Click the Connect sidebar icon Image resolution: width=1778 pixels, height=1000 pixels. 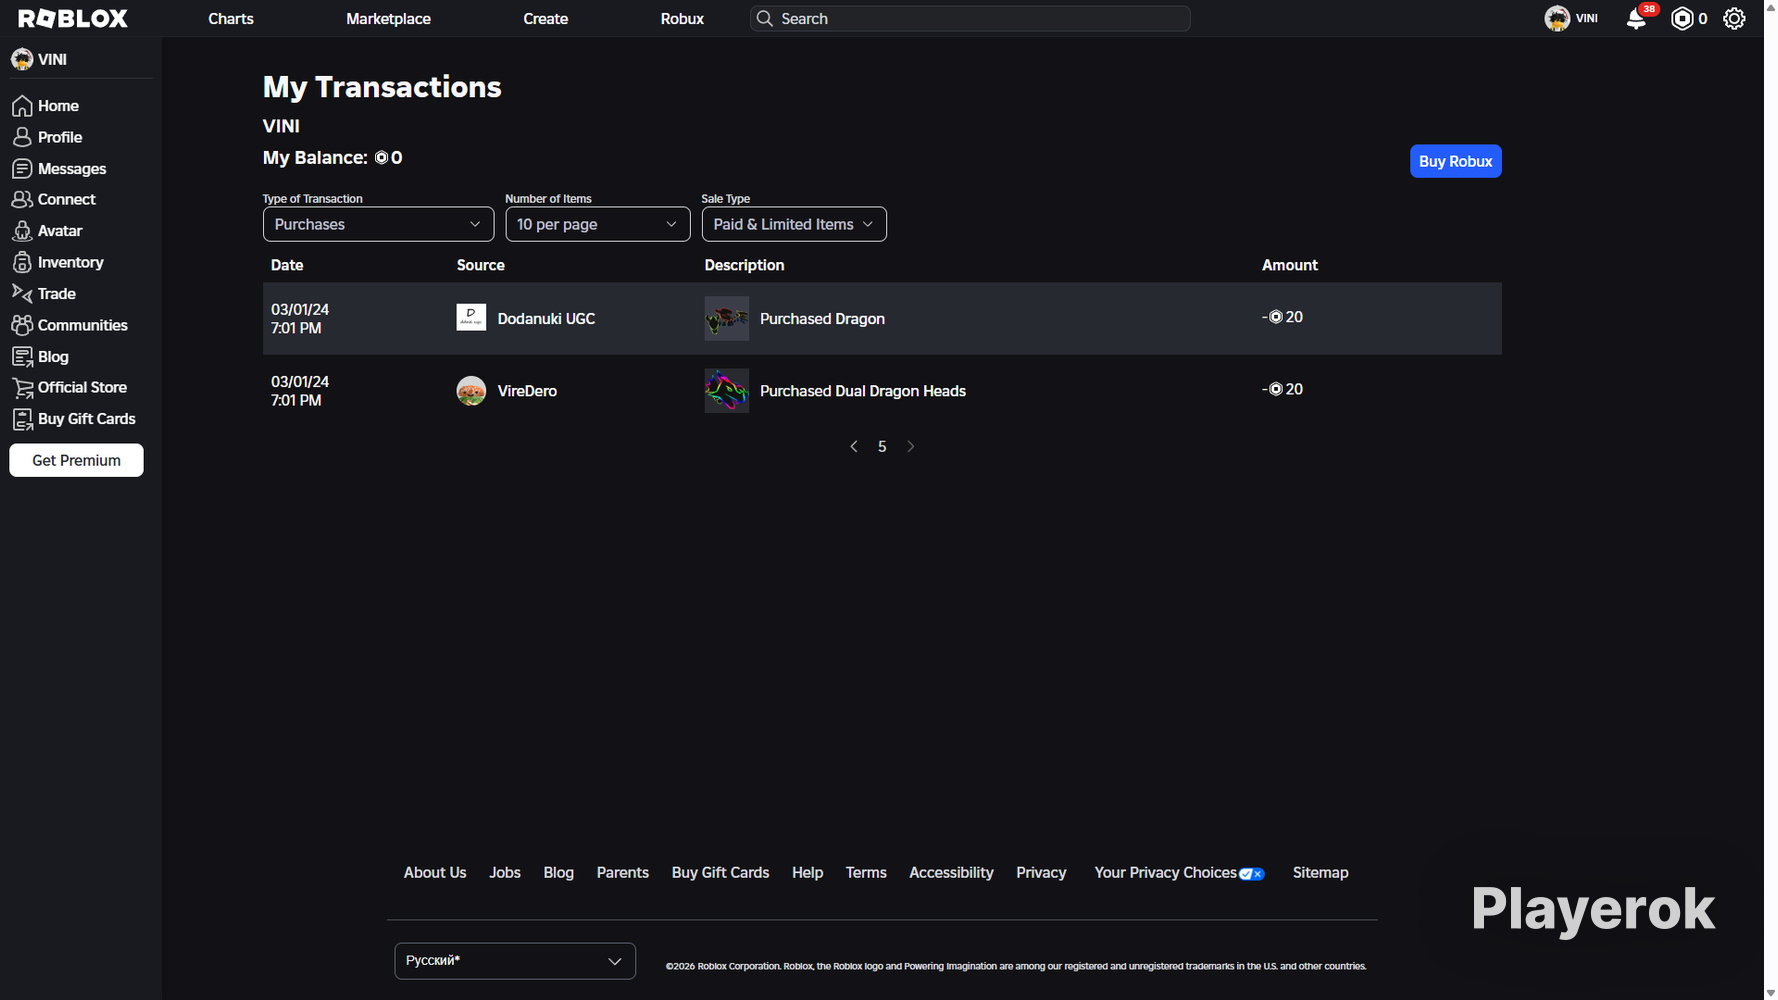(22, 200)
